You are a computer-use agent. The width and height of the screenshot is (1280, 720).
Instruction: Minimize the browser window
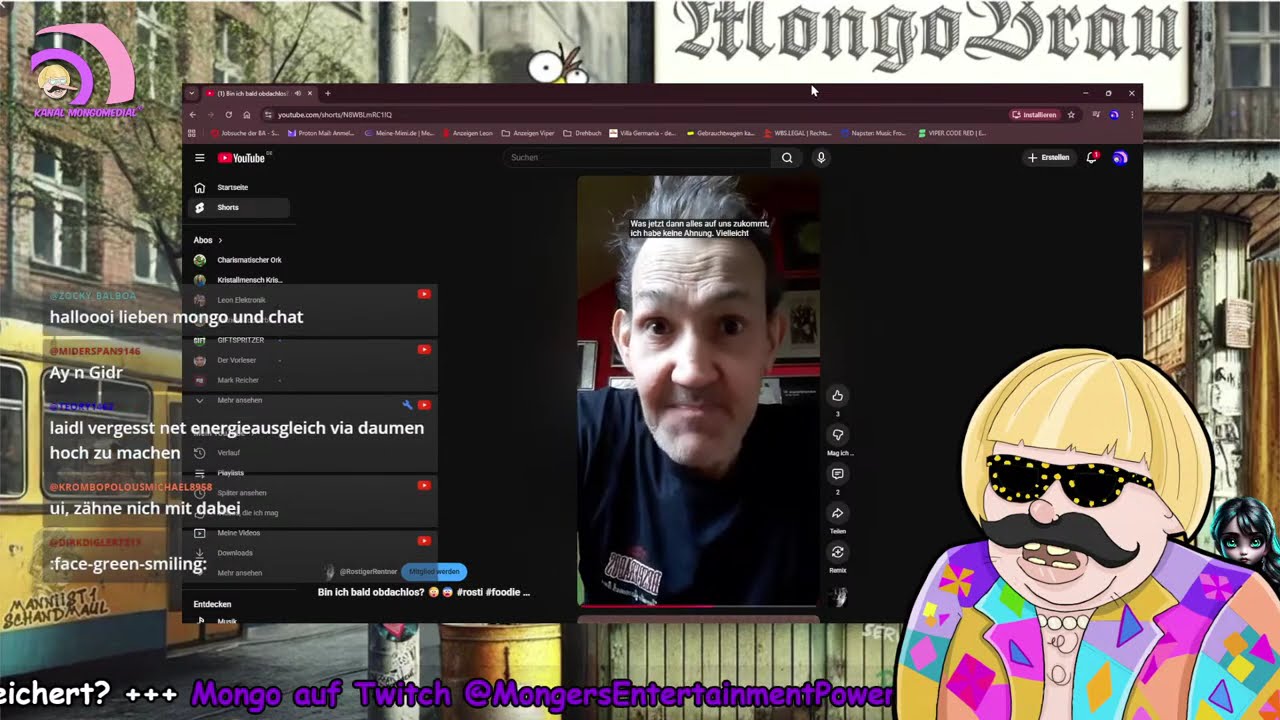click(1085, 93)
